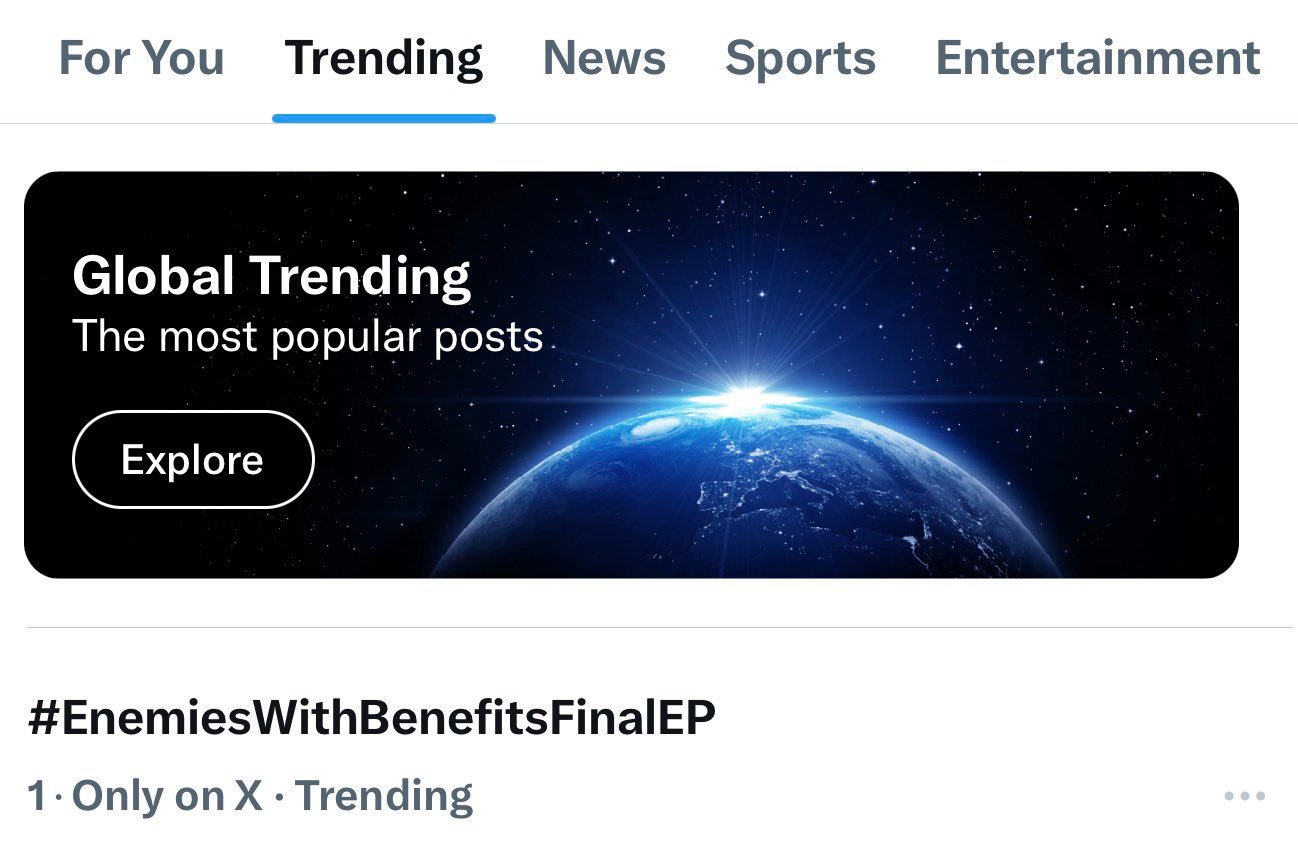The width and height of the screenshot is (1298, 864).
Task: Click the Explore button on the banner
Action: pyautogui.click(x=193, y=460)
